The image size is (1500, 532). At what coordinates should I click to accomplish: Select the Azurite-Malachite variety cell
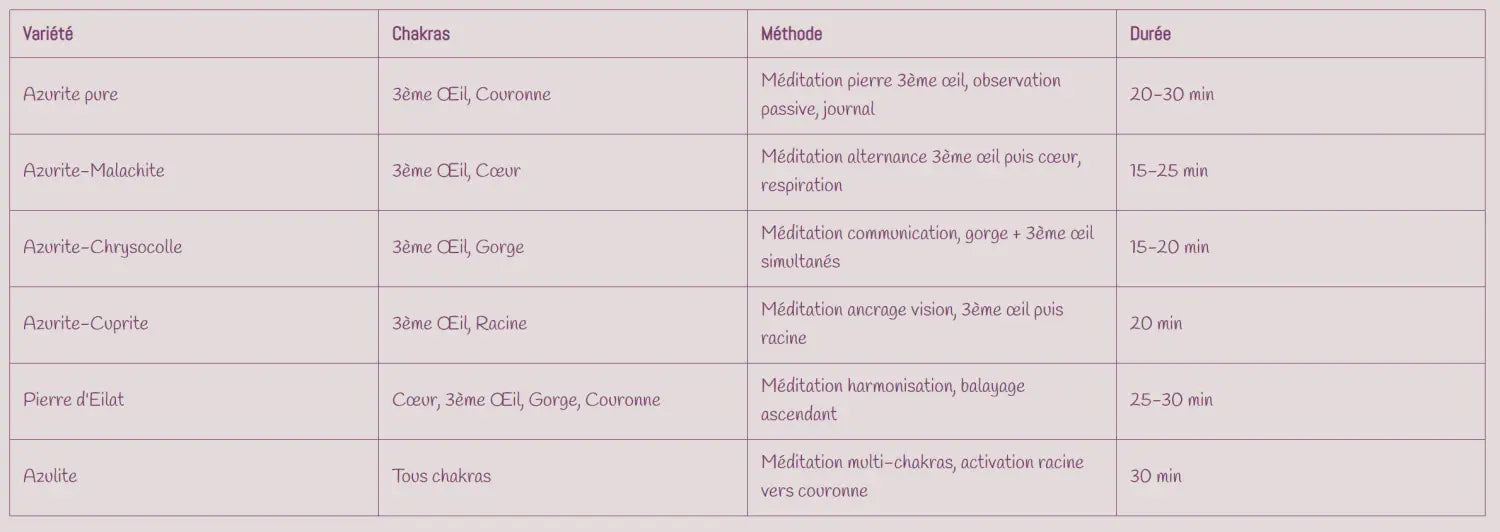tap(94, 171)
